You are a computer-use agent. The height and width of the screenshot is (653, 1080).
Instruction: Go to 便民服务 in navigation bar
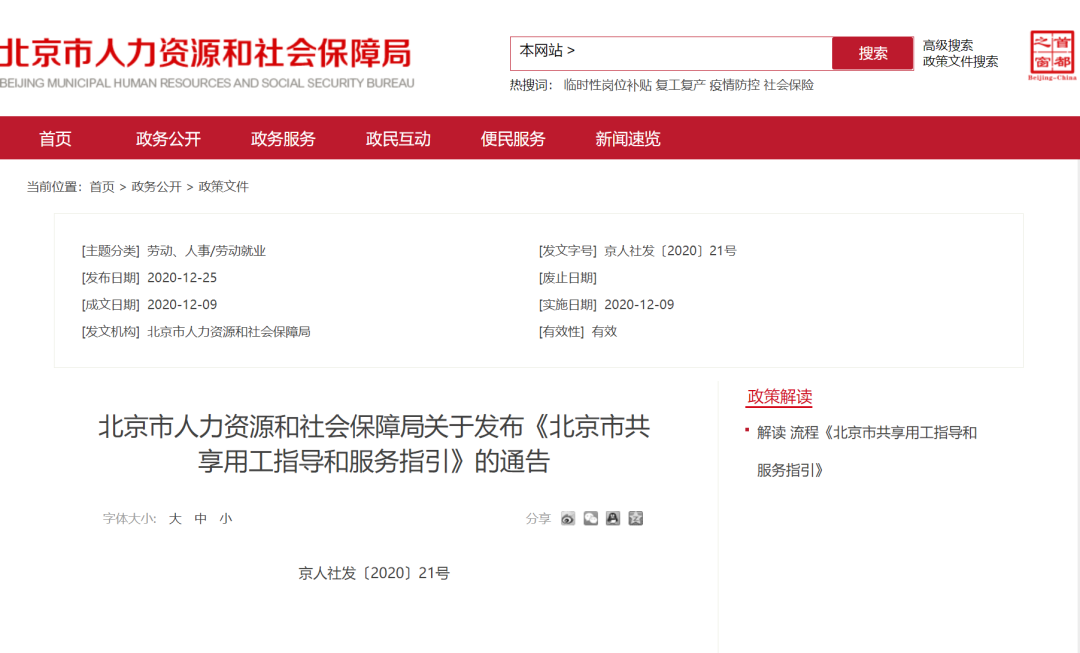pos(513,139)
